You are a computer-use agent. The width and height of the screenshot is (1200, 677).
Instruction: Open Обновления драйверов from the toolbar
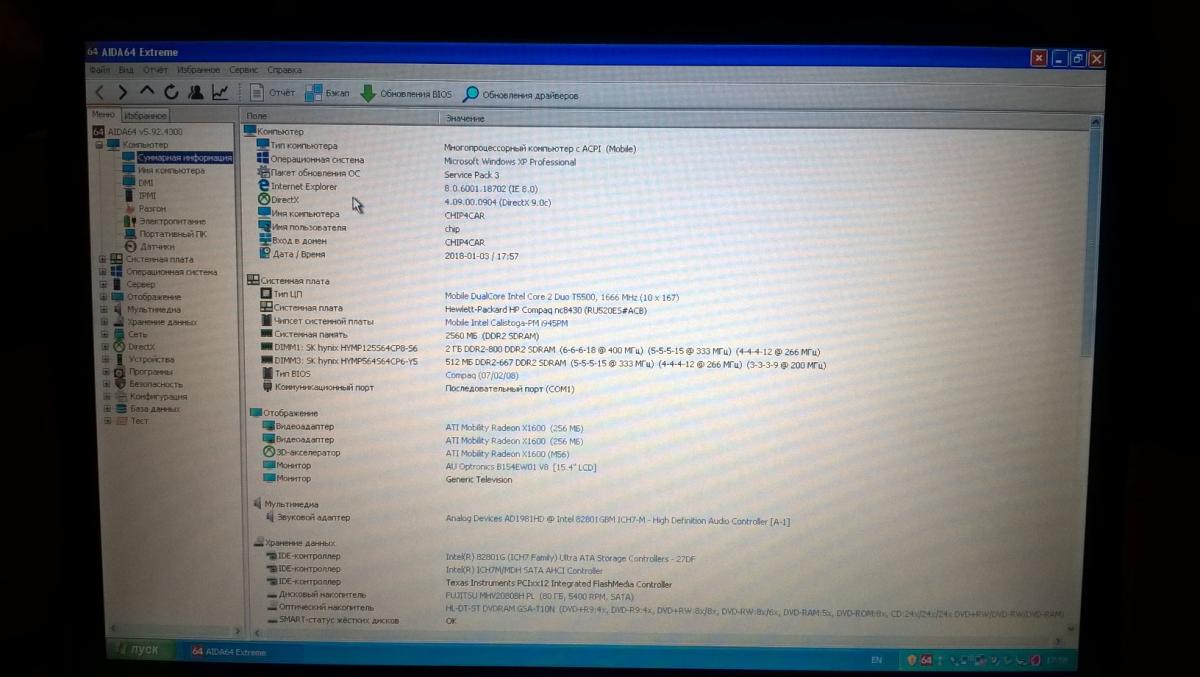520,95
